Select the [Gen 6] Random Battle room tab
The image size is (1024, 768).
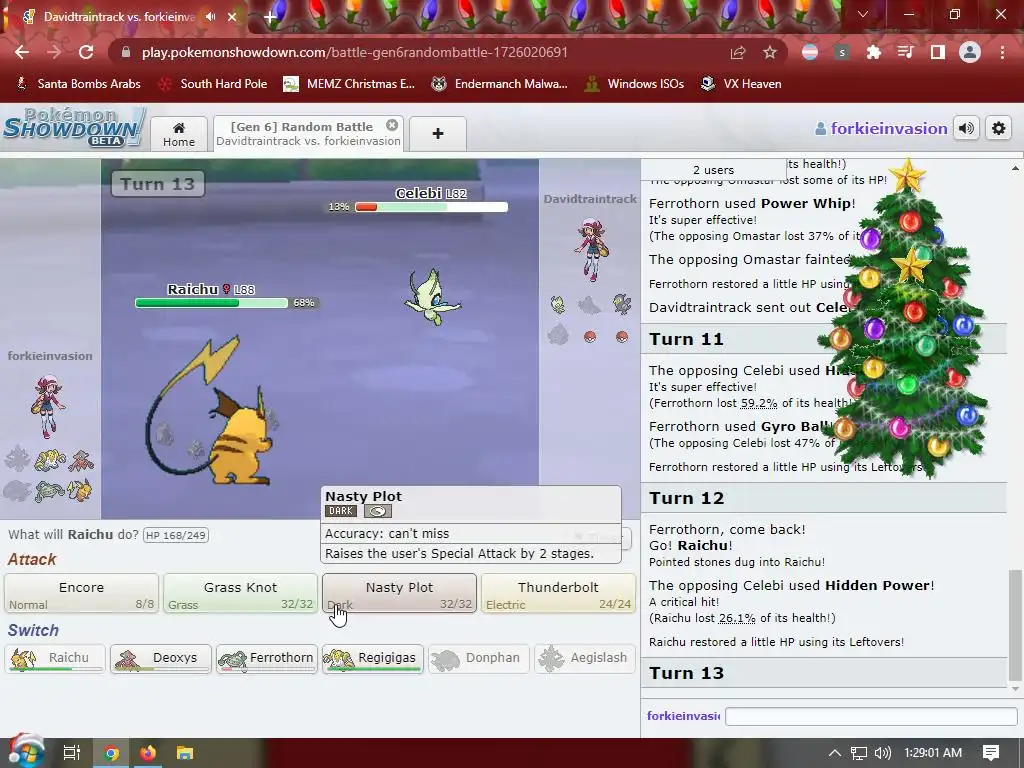click(308, 134)
